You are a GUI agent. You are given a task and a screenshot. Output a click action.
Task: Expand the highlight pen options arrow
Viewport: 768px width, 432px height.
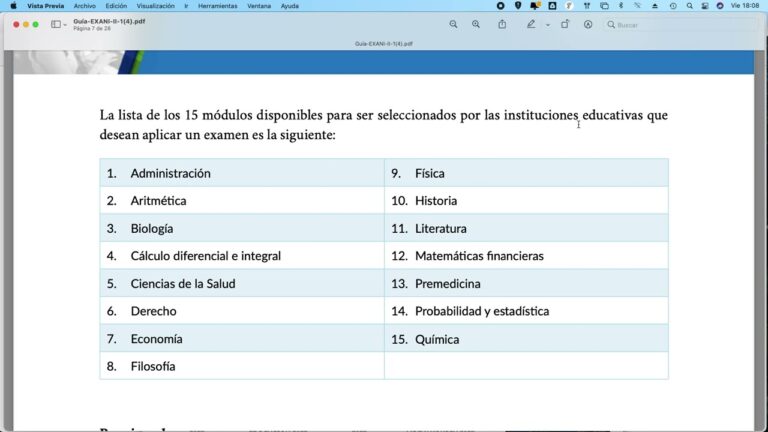(x=548, y=25)
